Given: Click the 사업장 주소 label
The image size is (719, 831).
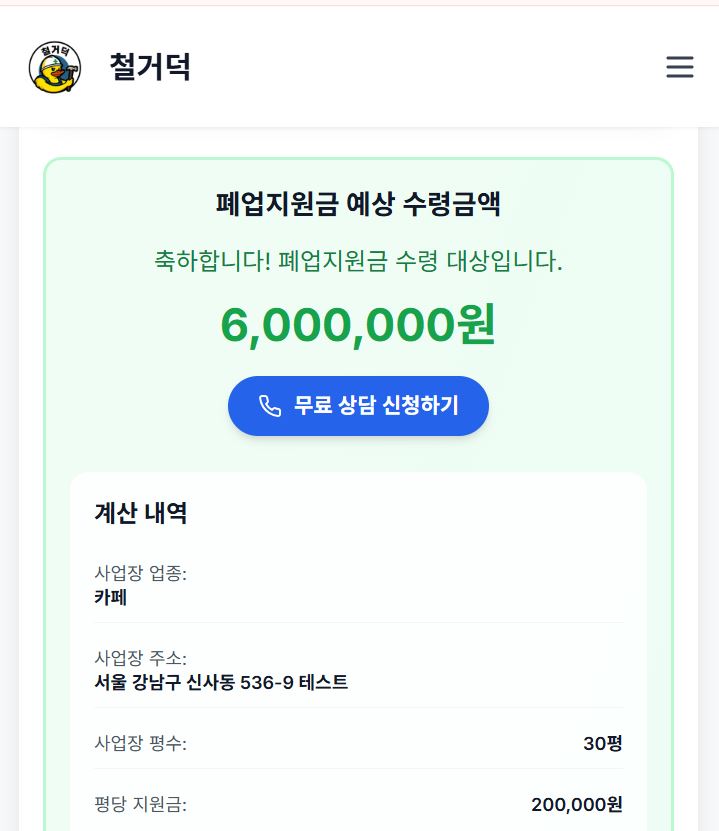Looking at the screenshot, I should [x=141, y=658].
